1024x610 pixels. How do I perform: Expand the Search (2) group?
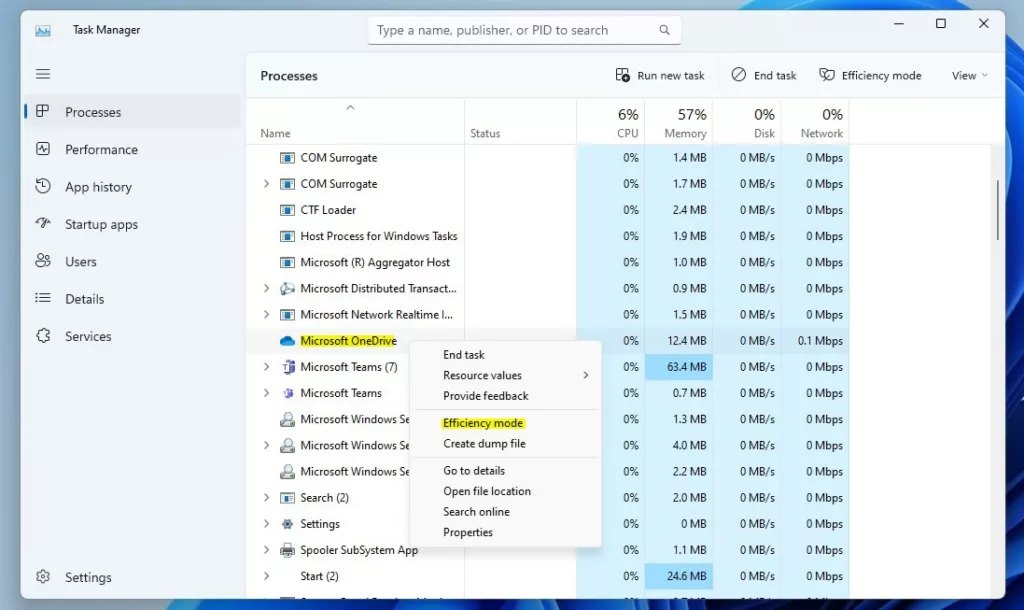coord(266,498)
